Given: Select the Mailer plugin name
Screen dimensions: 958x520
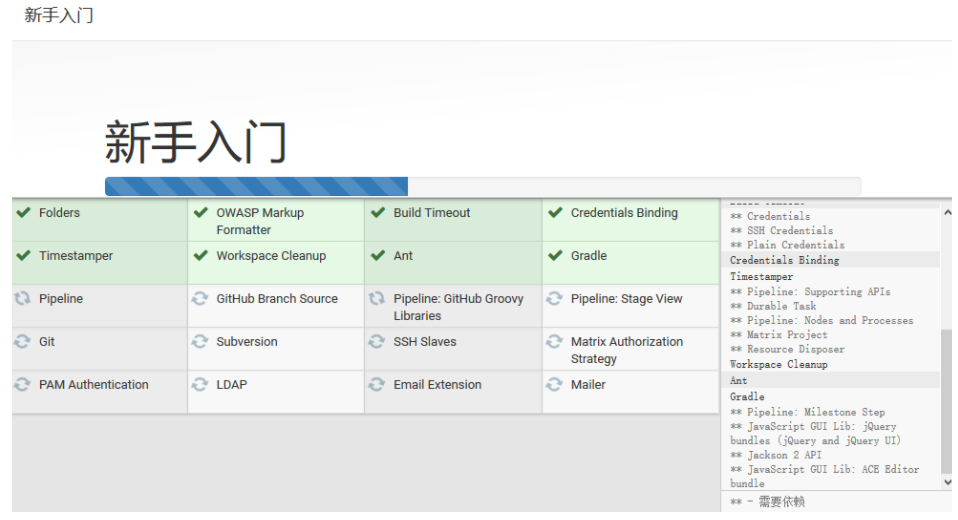Looking at the screenshot, I should [588, 384].
